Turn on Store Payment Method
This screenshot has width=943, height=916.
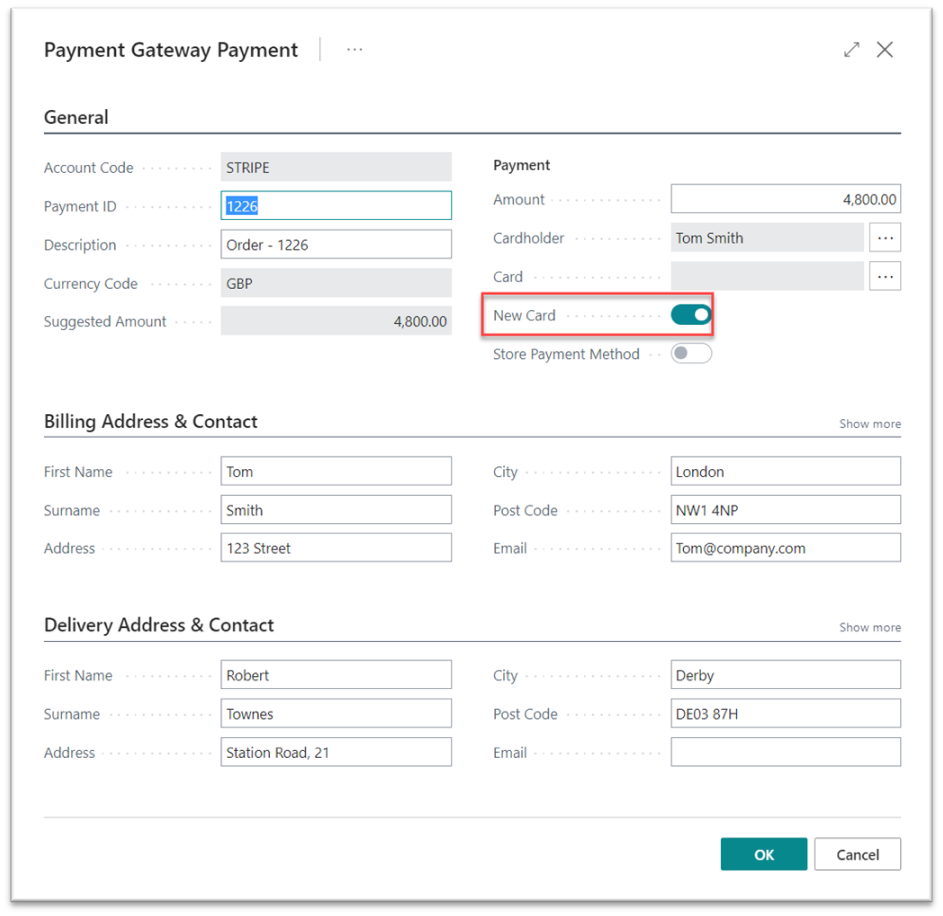tap(691, 353)
